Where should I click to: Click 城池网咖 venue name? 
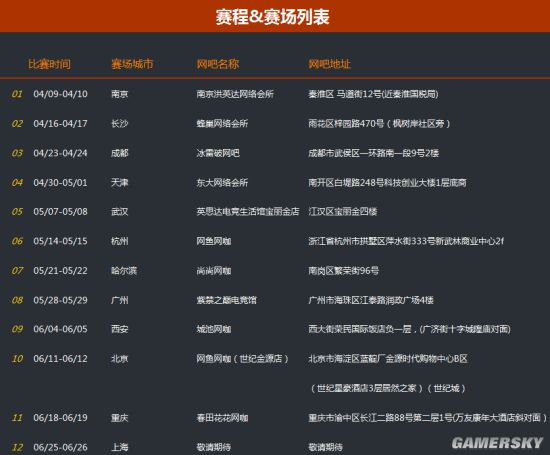tap(214, 329)
